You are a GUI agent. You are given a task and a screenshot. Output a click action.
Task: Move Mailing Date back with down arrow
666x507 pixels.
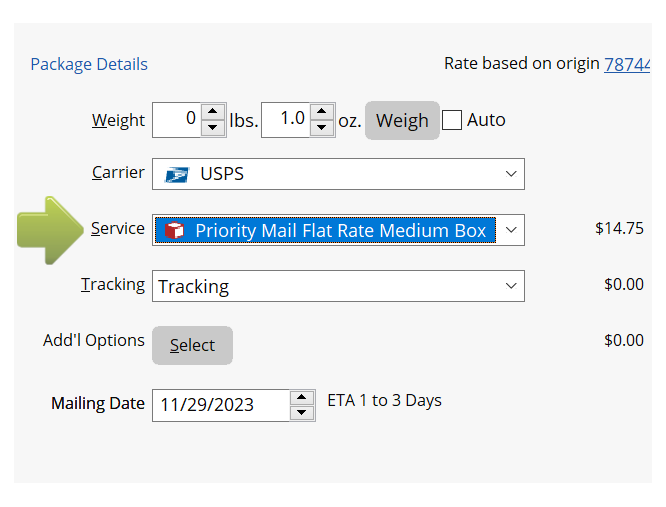(x=302, y=413)
